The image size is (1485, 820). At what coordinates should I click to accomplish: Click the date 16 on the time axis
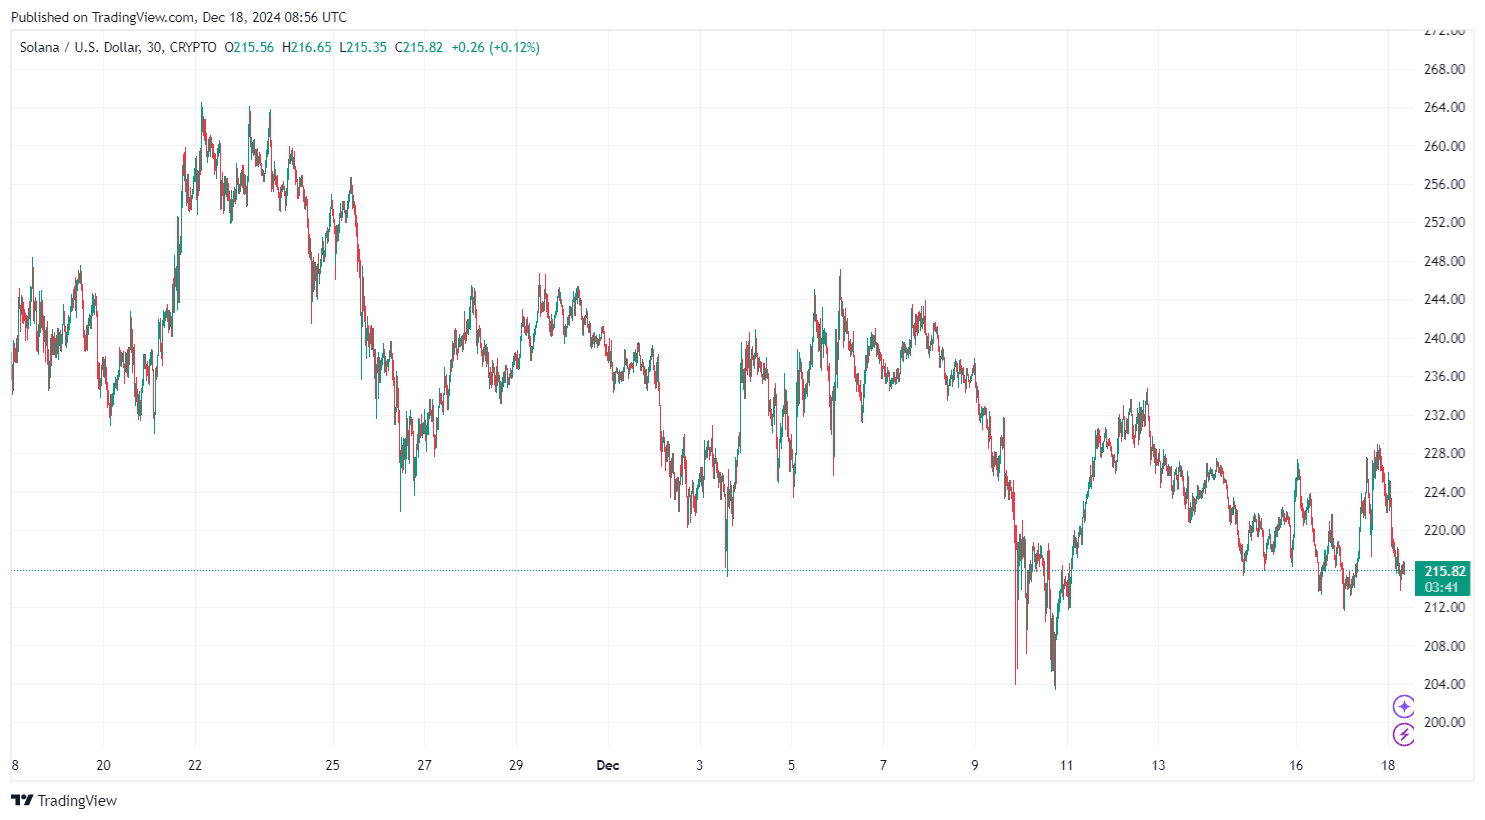pyautogui.click(x=1296, y=765)
